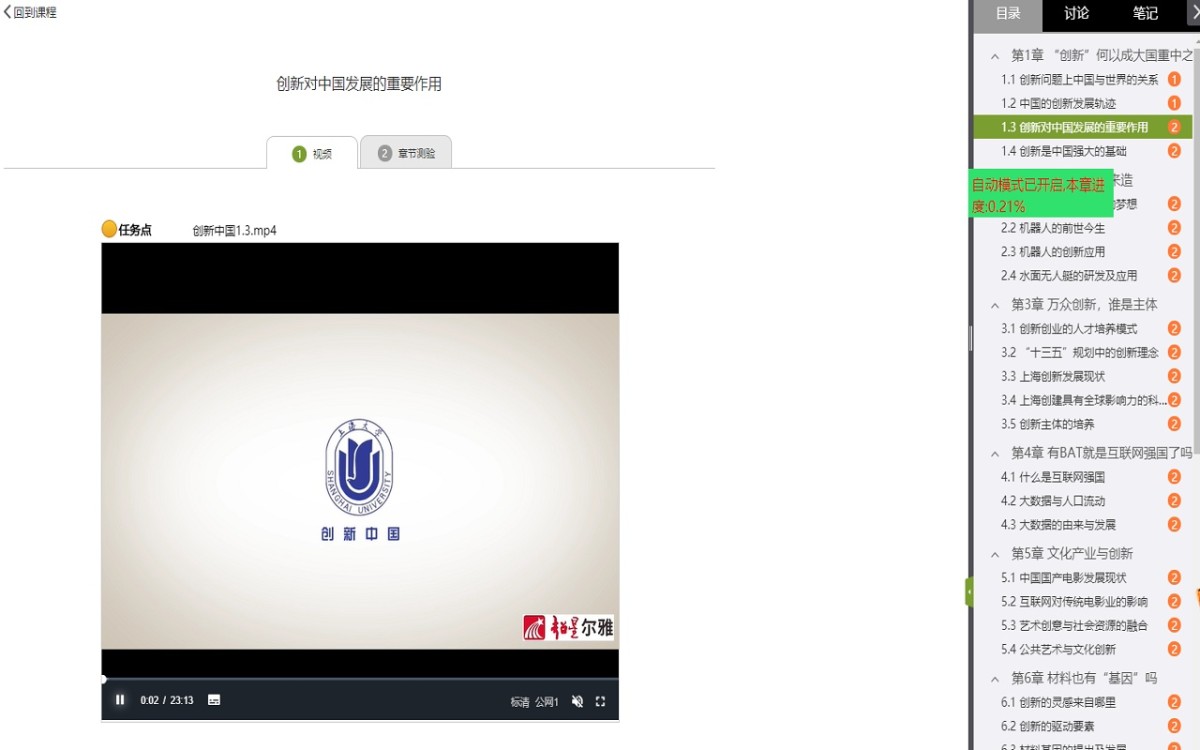Pause the video playback
1200x750 pixels.
(x=120, y=700)
